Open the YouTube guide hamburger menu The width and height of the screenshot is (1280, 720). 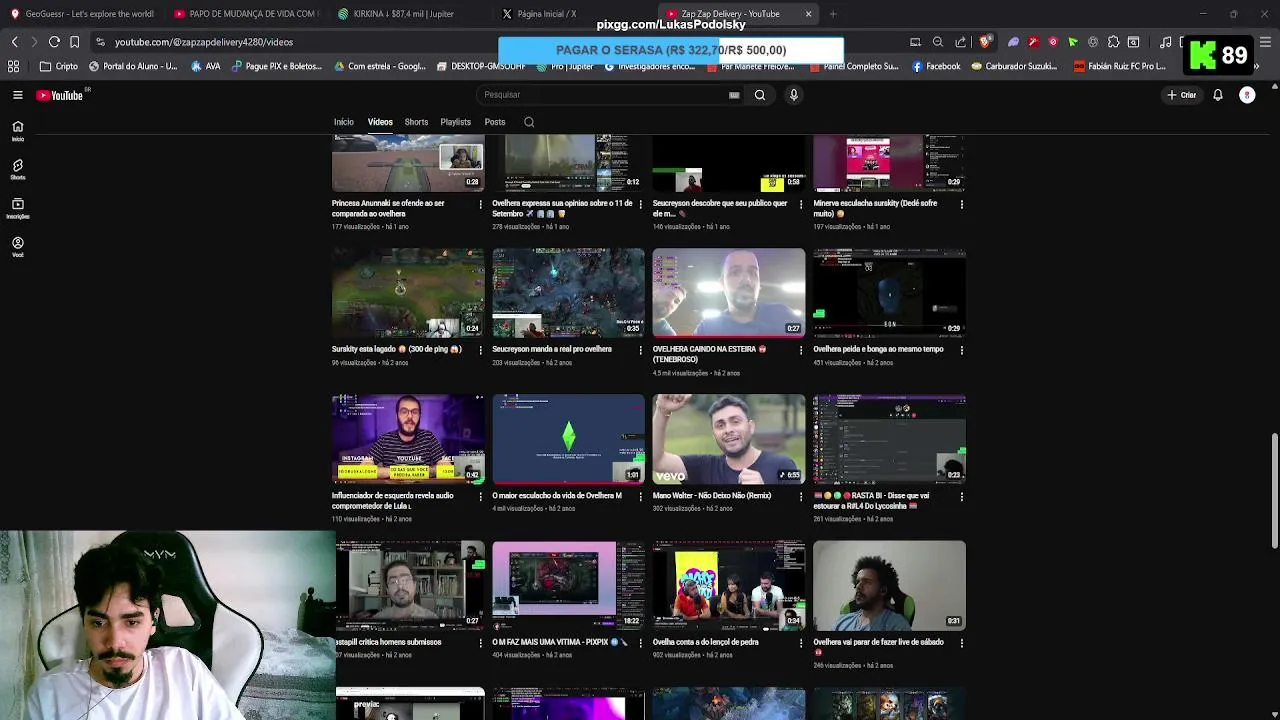coord(17,95)
